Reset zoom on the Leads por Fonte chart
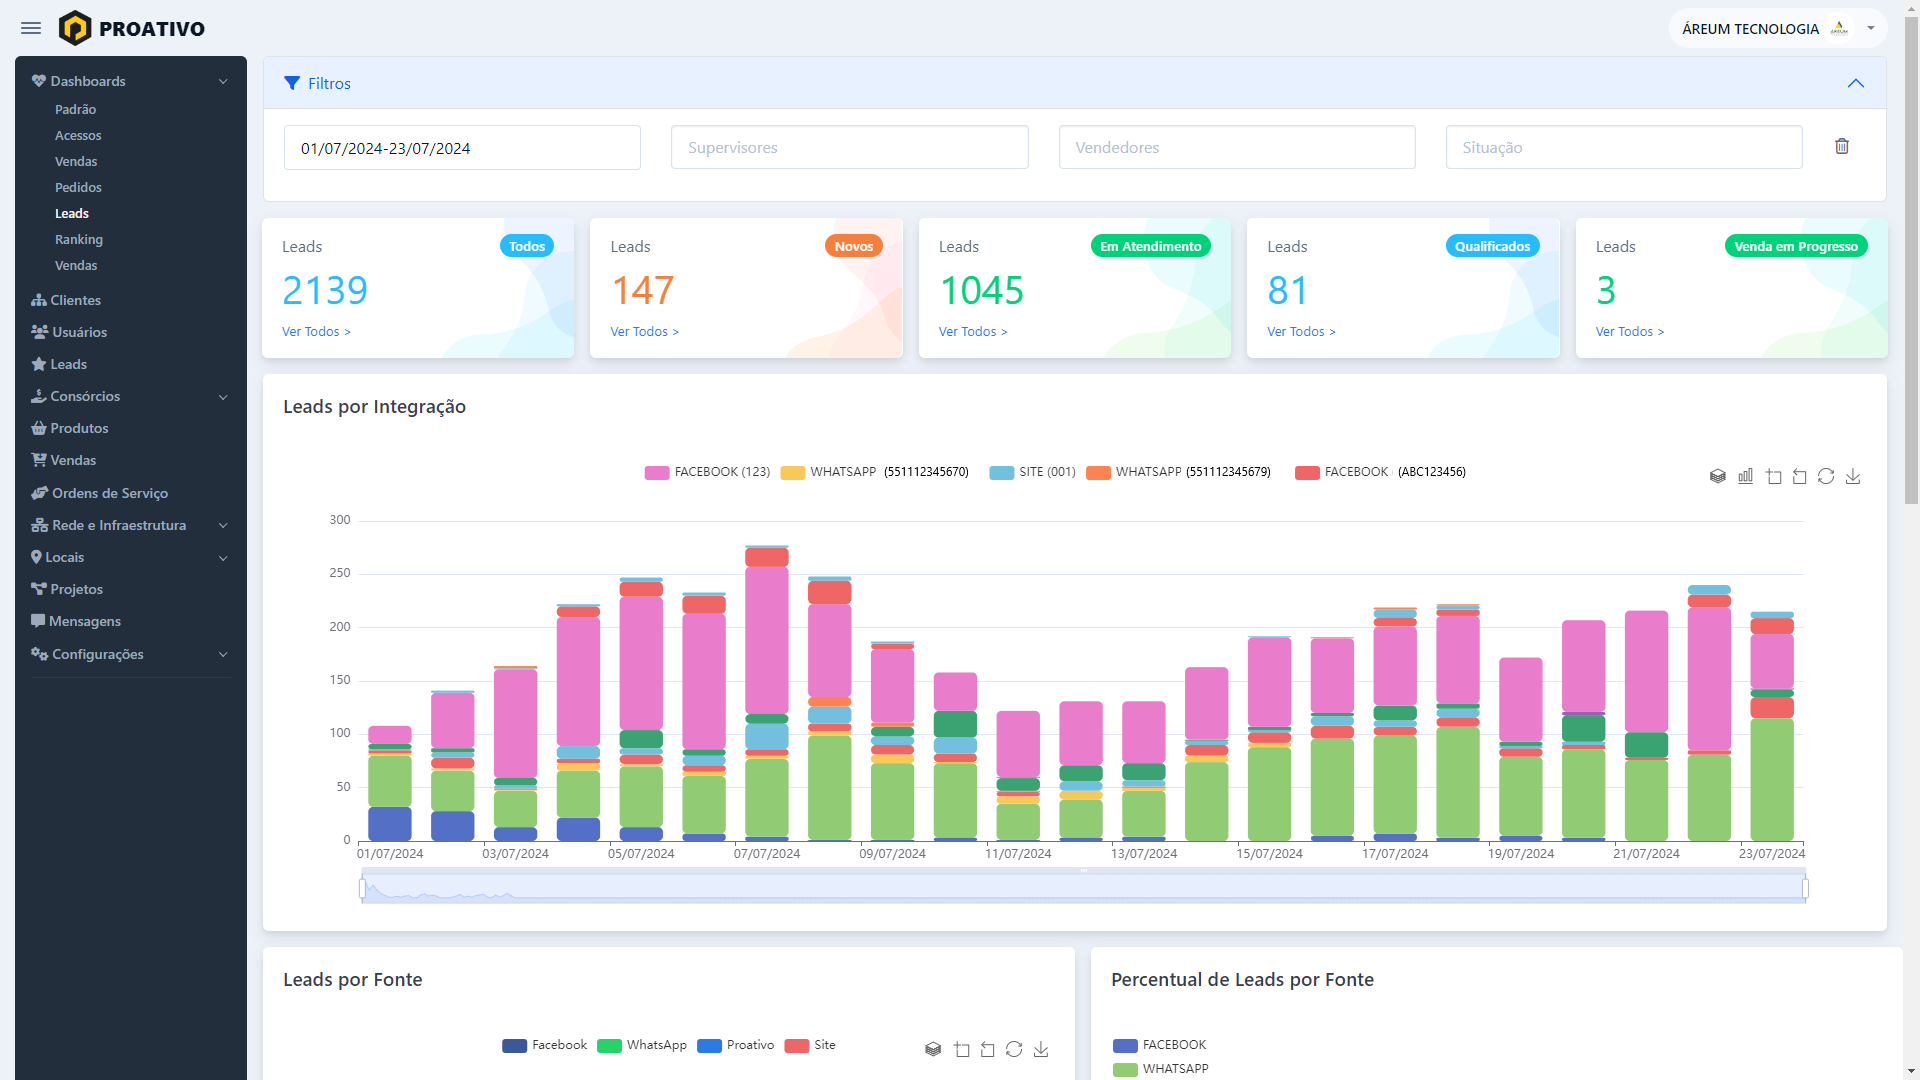 [x=987, y=1049]
